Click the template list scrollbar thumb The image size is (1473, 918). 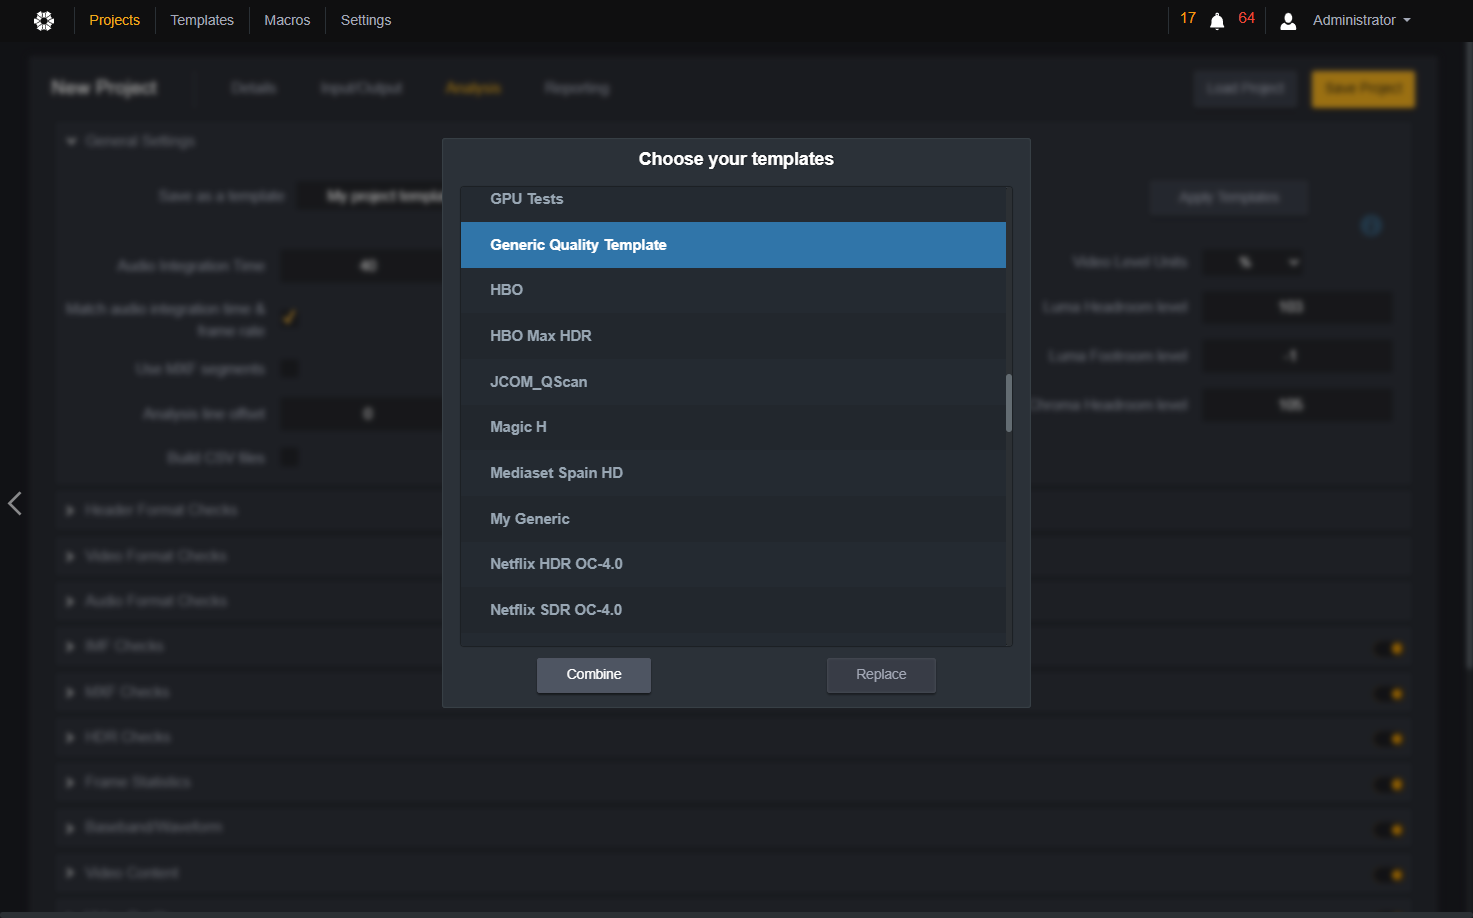click(x=1009, y=403)
